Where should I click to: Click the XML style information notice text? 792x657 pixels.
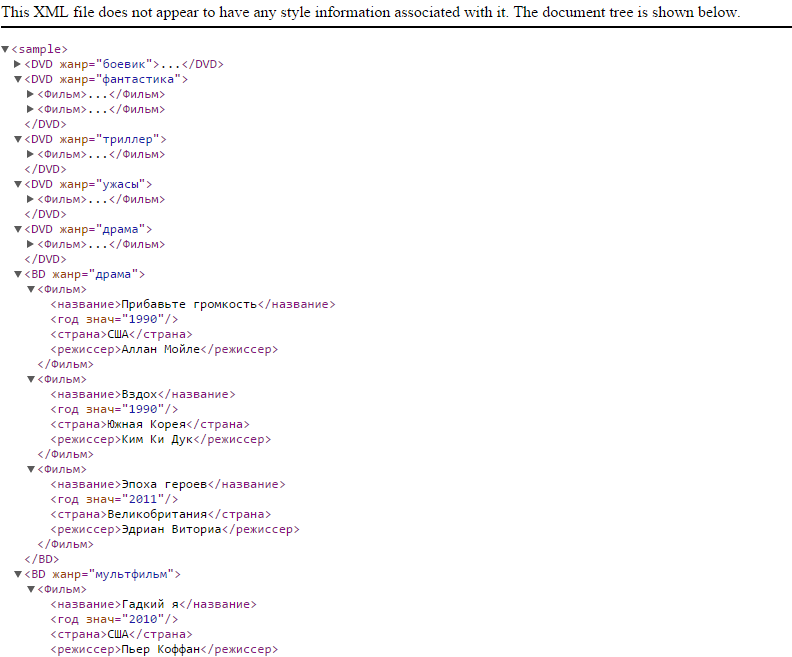tap(371, 12)
